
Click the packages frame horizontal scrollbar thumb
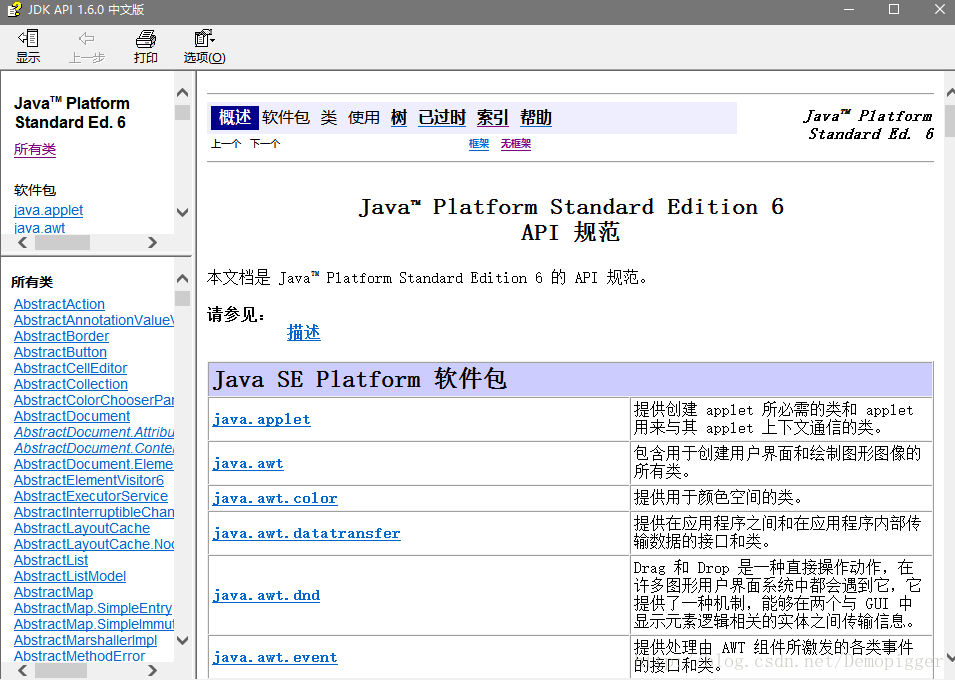point(62,242)
